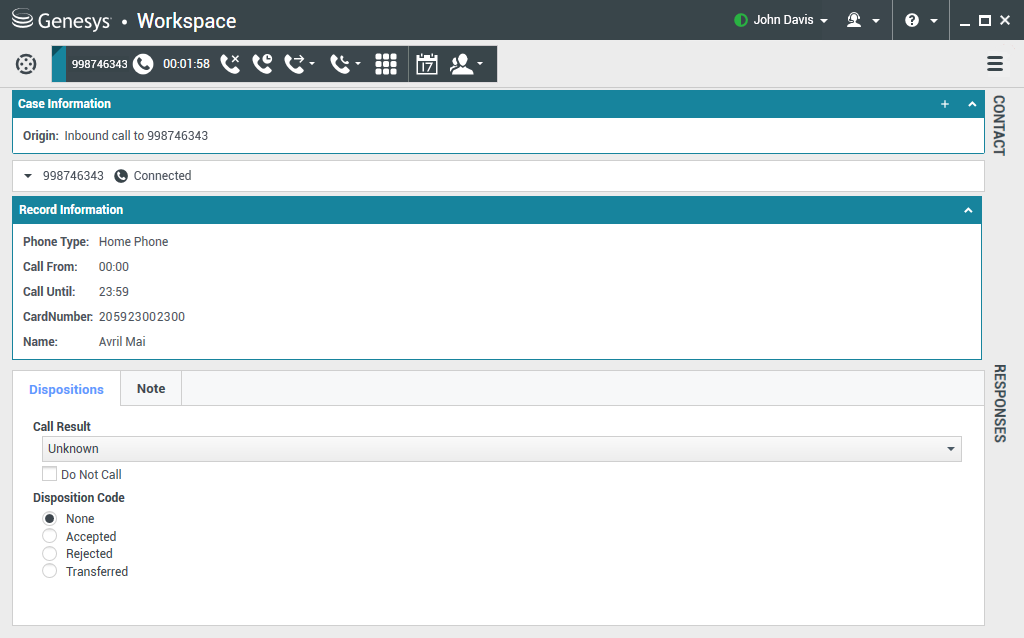1024x638 pixels.
Task: Open the dial keypad
Action: (x=386, y=63)
